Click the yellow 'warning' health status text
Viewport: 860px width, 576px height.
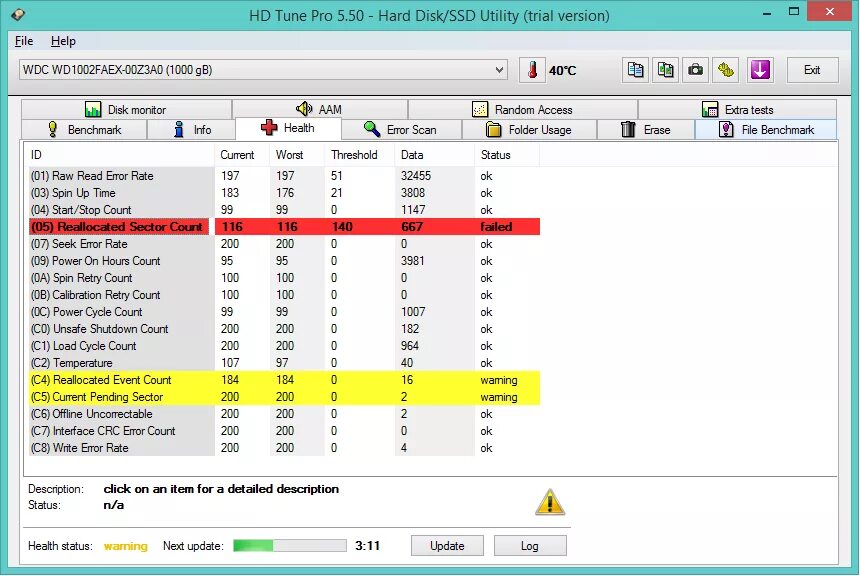(126, 546)
